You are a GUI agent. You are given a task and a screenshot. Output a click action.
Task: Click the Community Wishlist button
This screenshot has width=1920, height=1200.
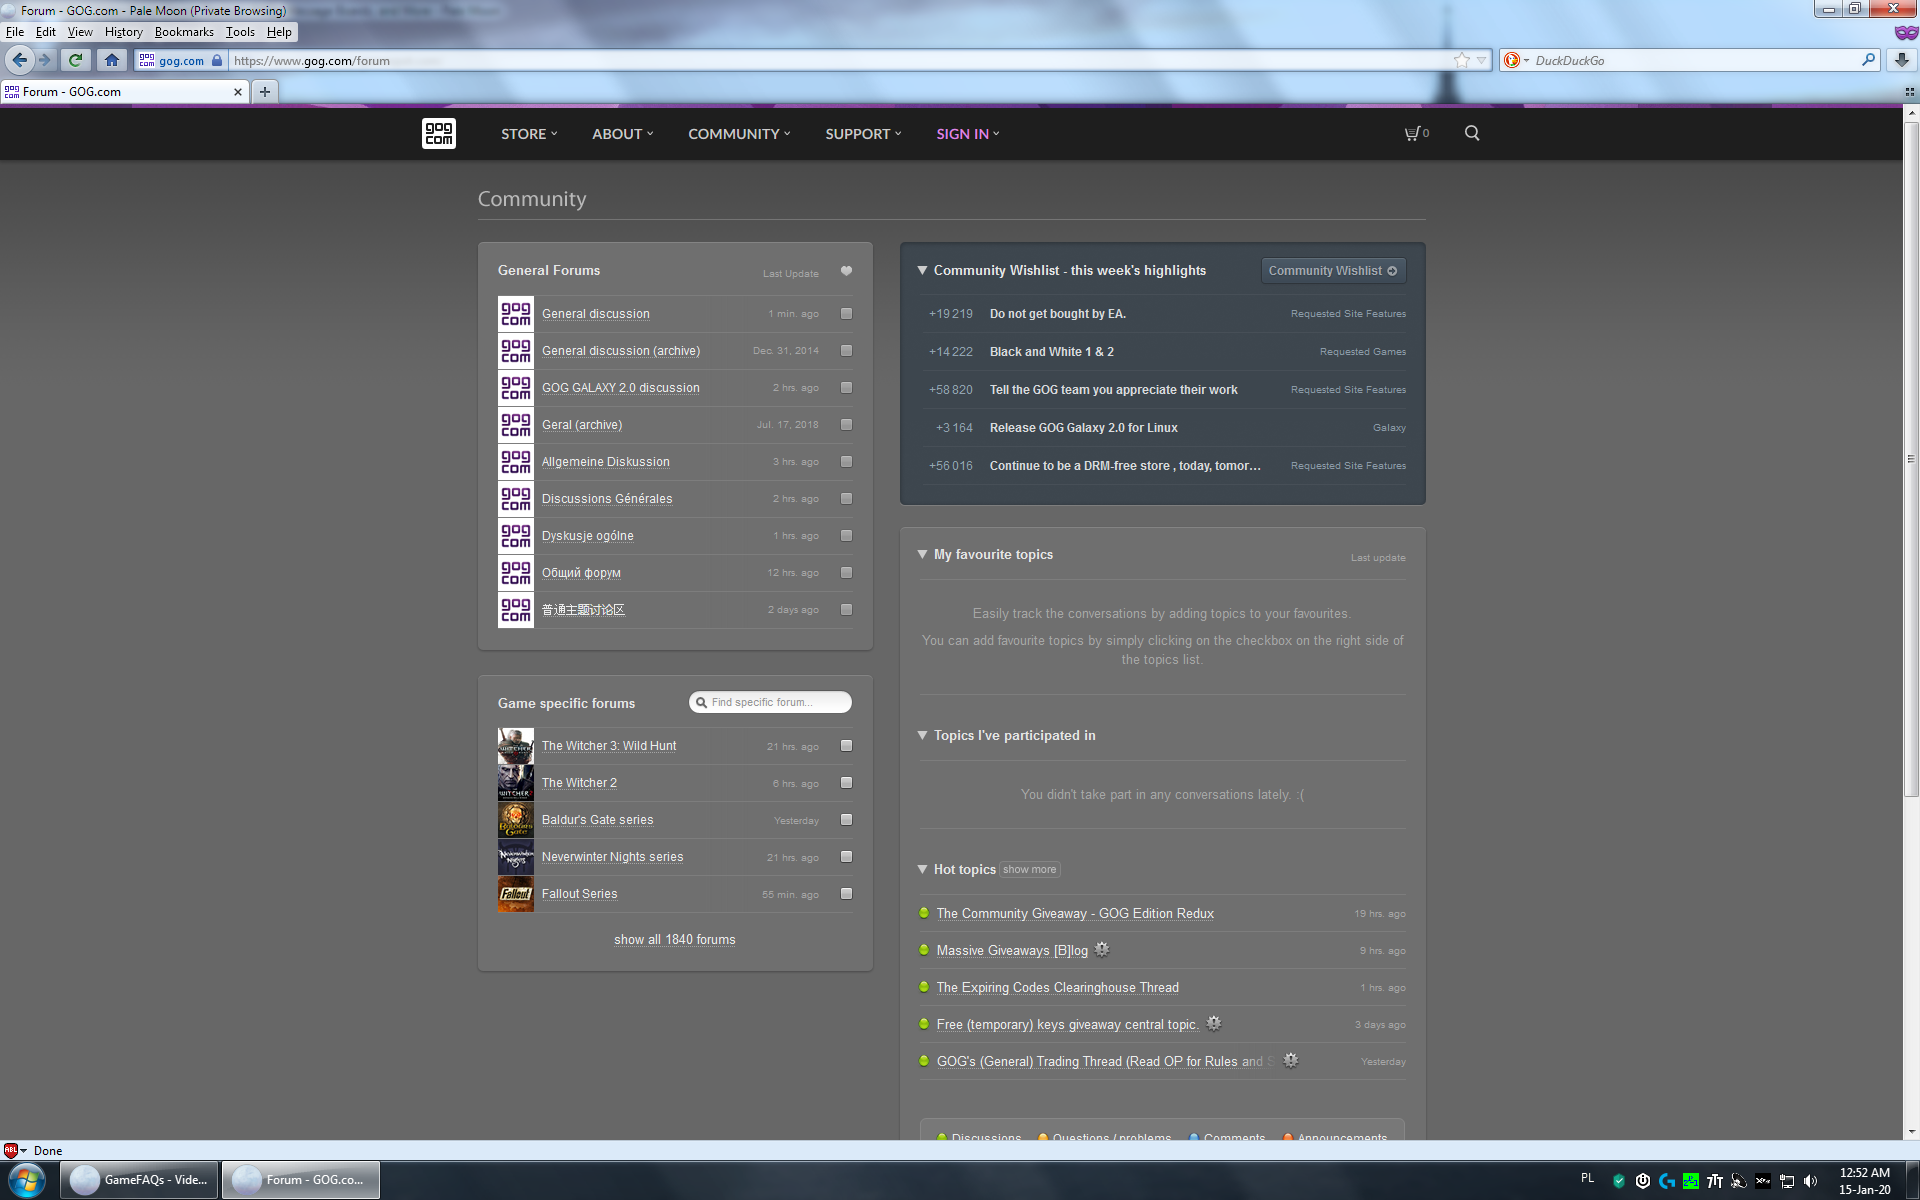(x=1333, y=271)
